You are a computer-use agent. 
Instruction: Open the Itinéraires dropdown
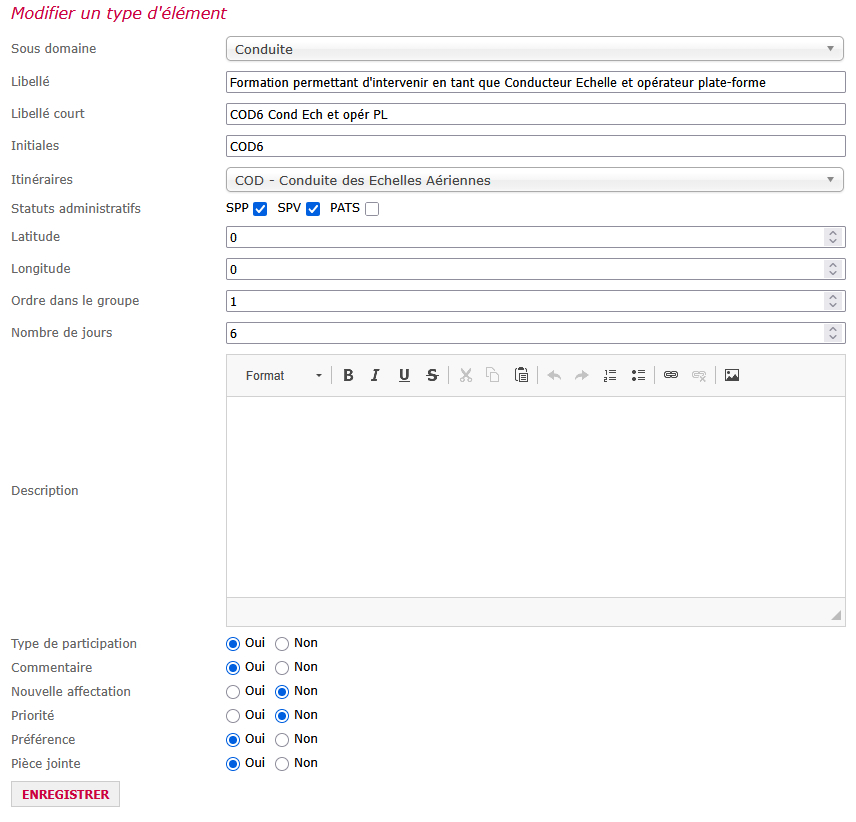click(534, 180)
